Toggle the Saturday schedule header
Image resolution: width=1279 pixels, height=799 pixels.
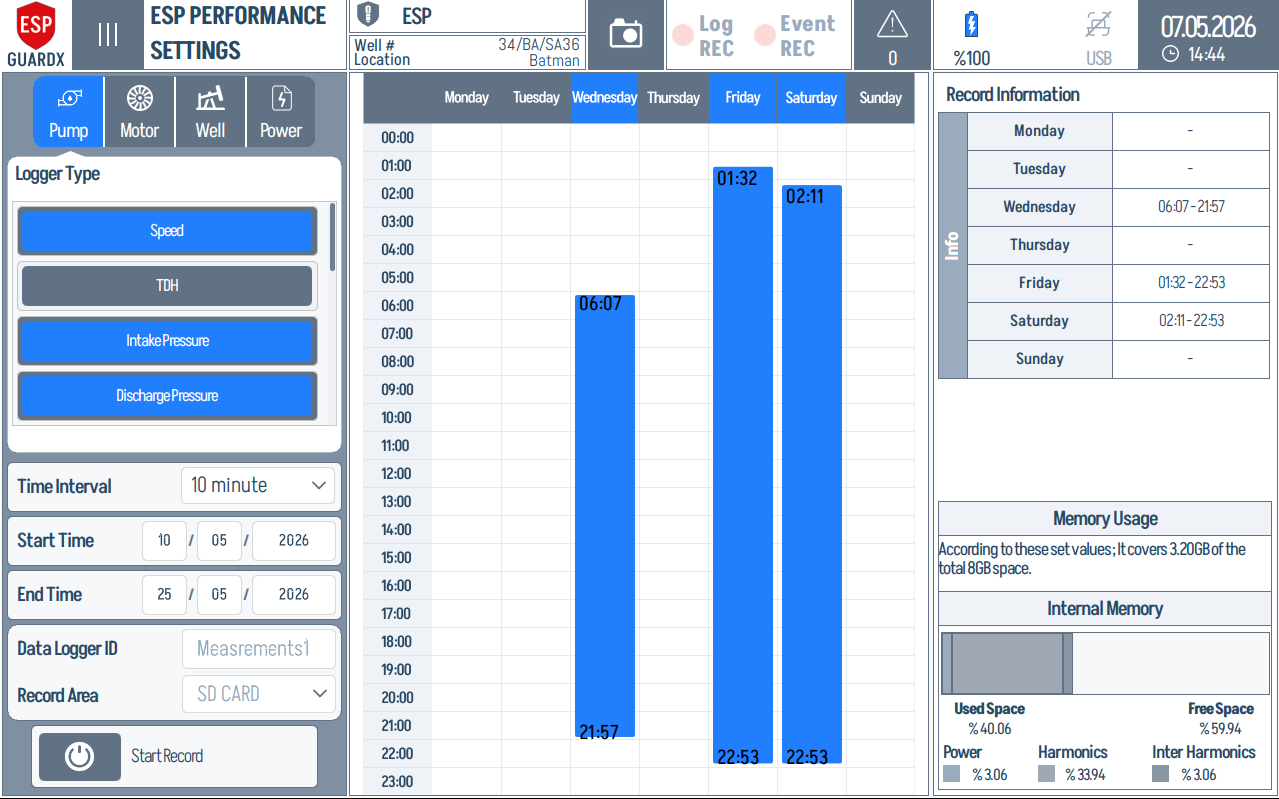[x=811, y=98]
